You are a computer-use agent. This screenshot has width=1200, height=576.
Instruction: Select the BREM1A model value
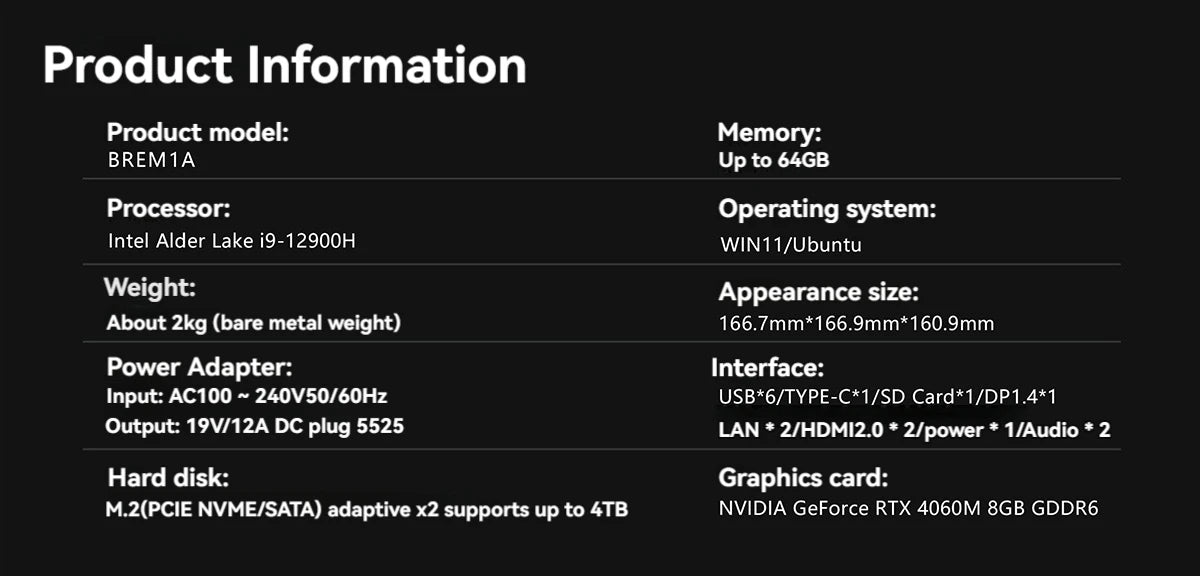151,160
